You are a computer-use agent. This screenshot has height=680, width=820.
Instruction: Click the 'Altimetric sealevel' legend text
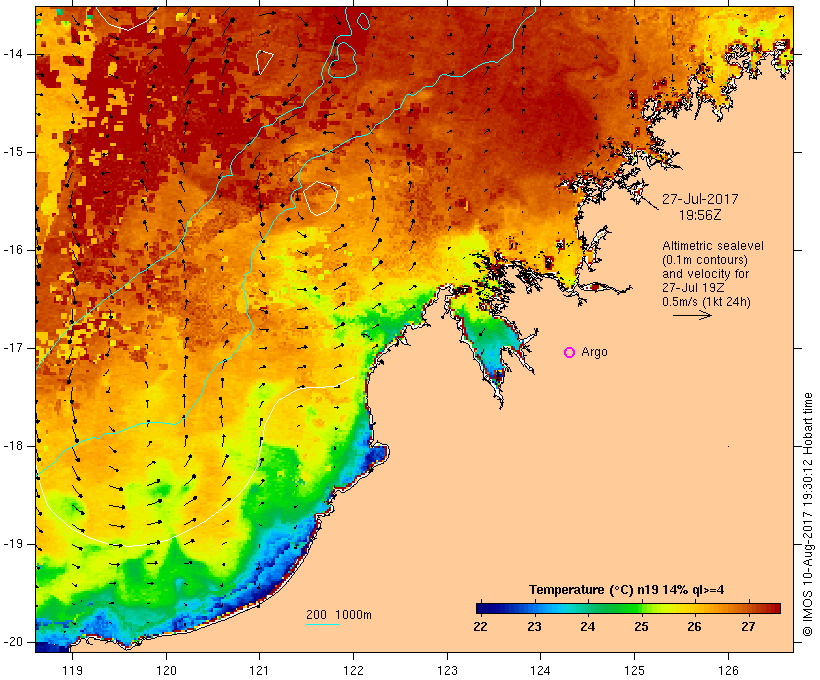point(713,246)
